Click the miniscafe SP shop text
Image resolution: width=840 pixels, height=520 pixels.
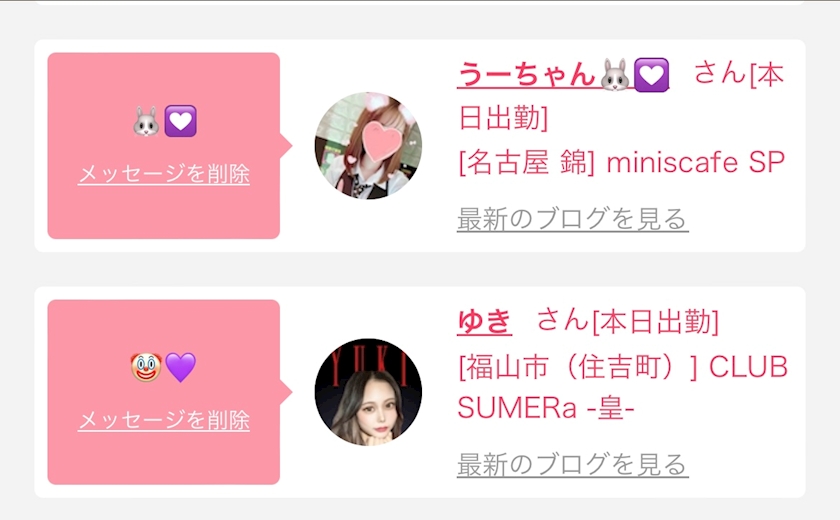coord(695,162)
